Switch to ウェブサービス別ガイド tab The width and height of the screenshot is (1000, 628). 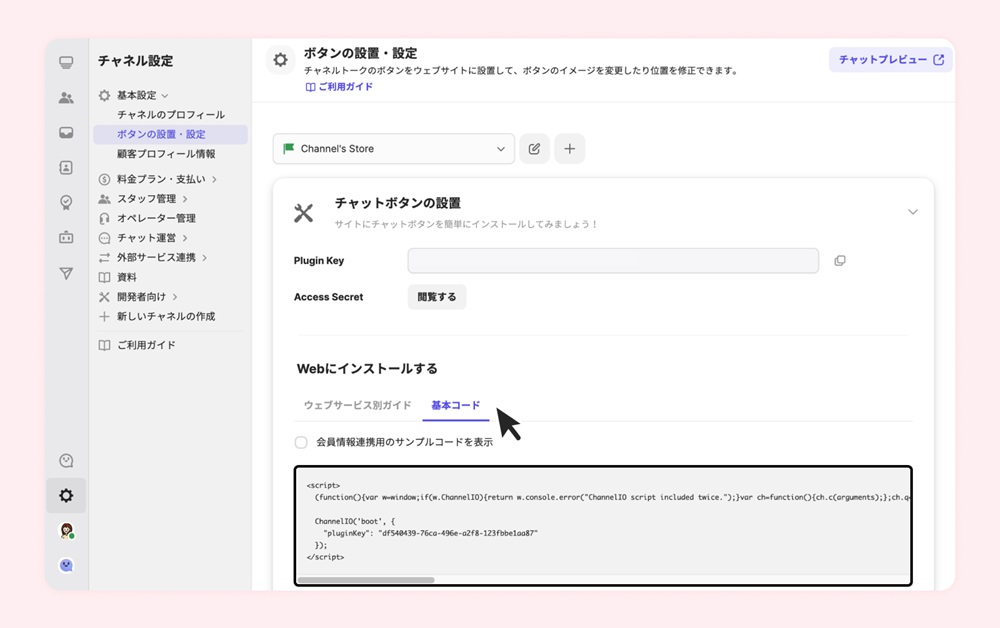tap(357, 405)
